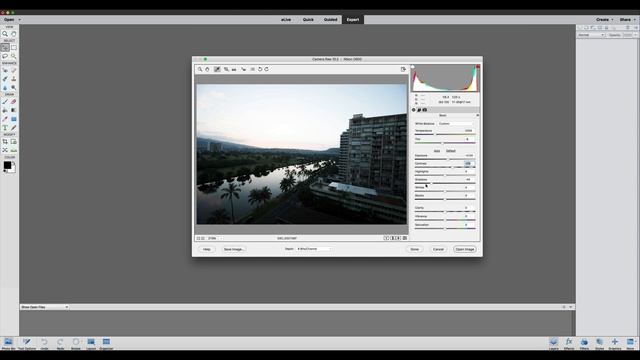Show the Layers panel

[554, 344]
